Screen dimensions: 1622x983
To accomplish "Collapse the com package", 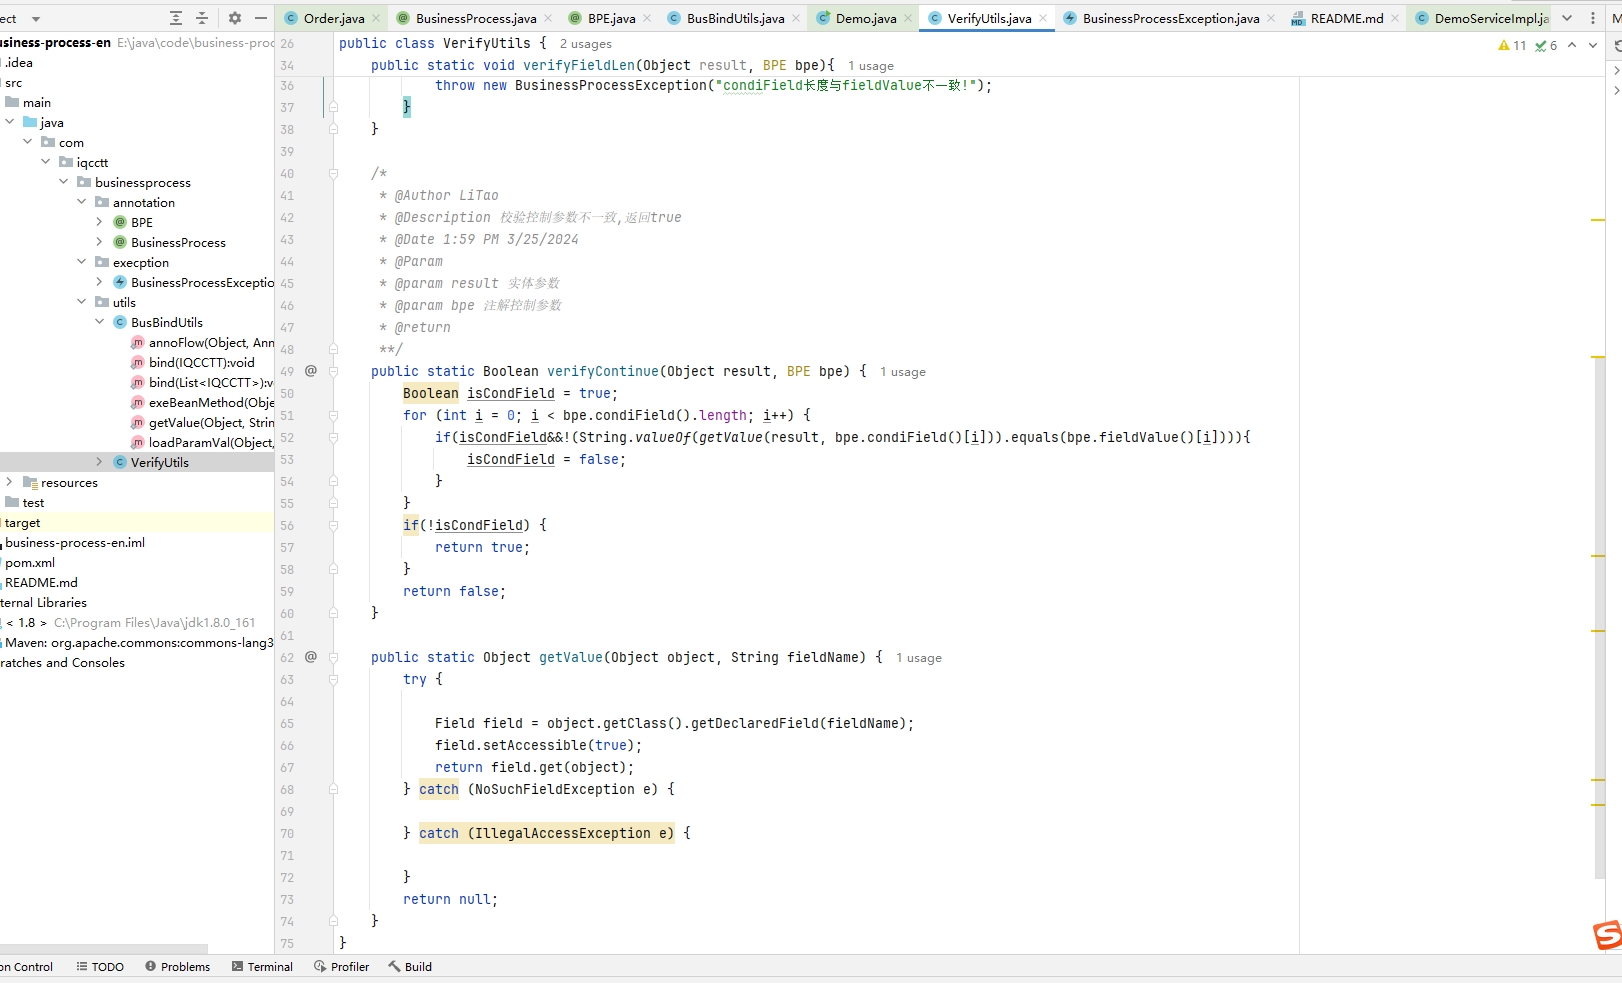I will (x=28, y=142).
